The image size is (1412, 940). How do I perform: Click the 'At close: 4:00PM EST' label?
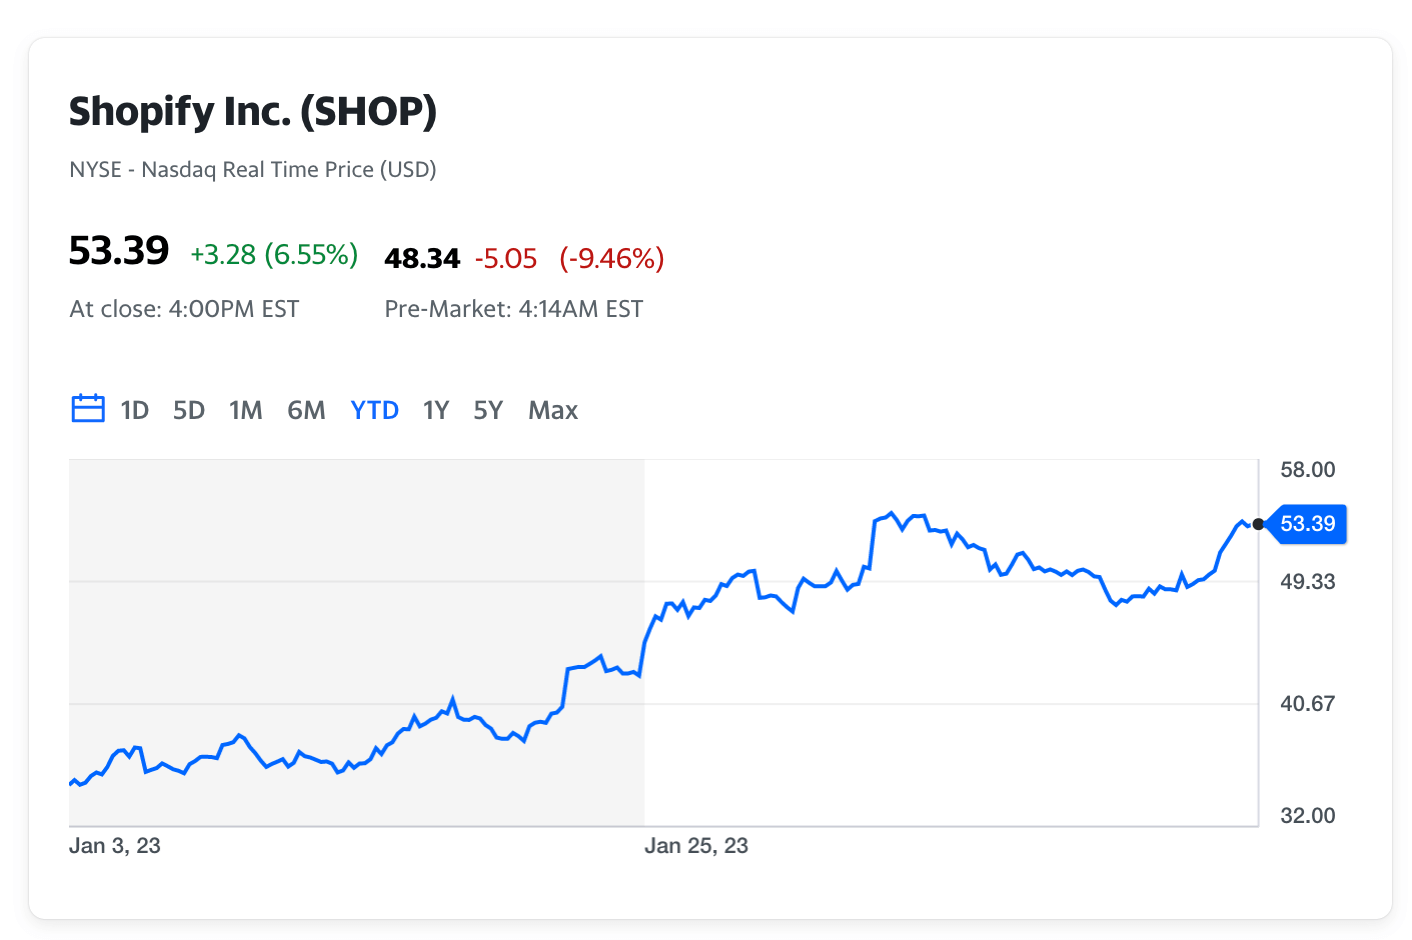(184, 309)
